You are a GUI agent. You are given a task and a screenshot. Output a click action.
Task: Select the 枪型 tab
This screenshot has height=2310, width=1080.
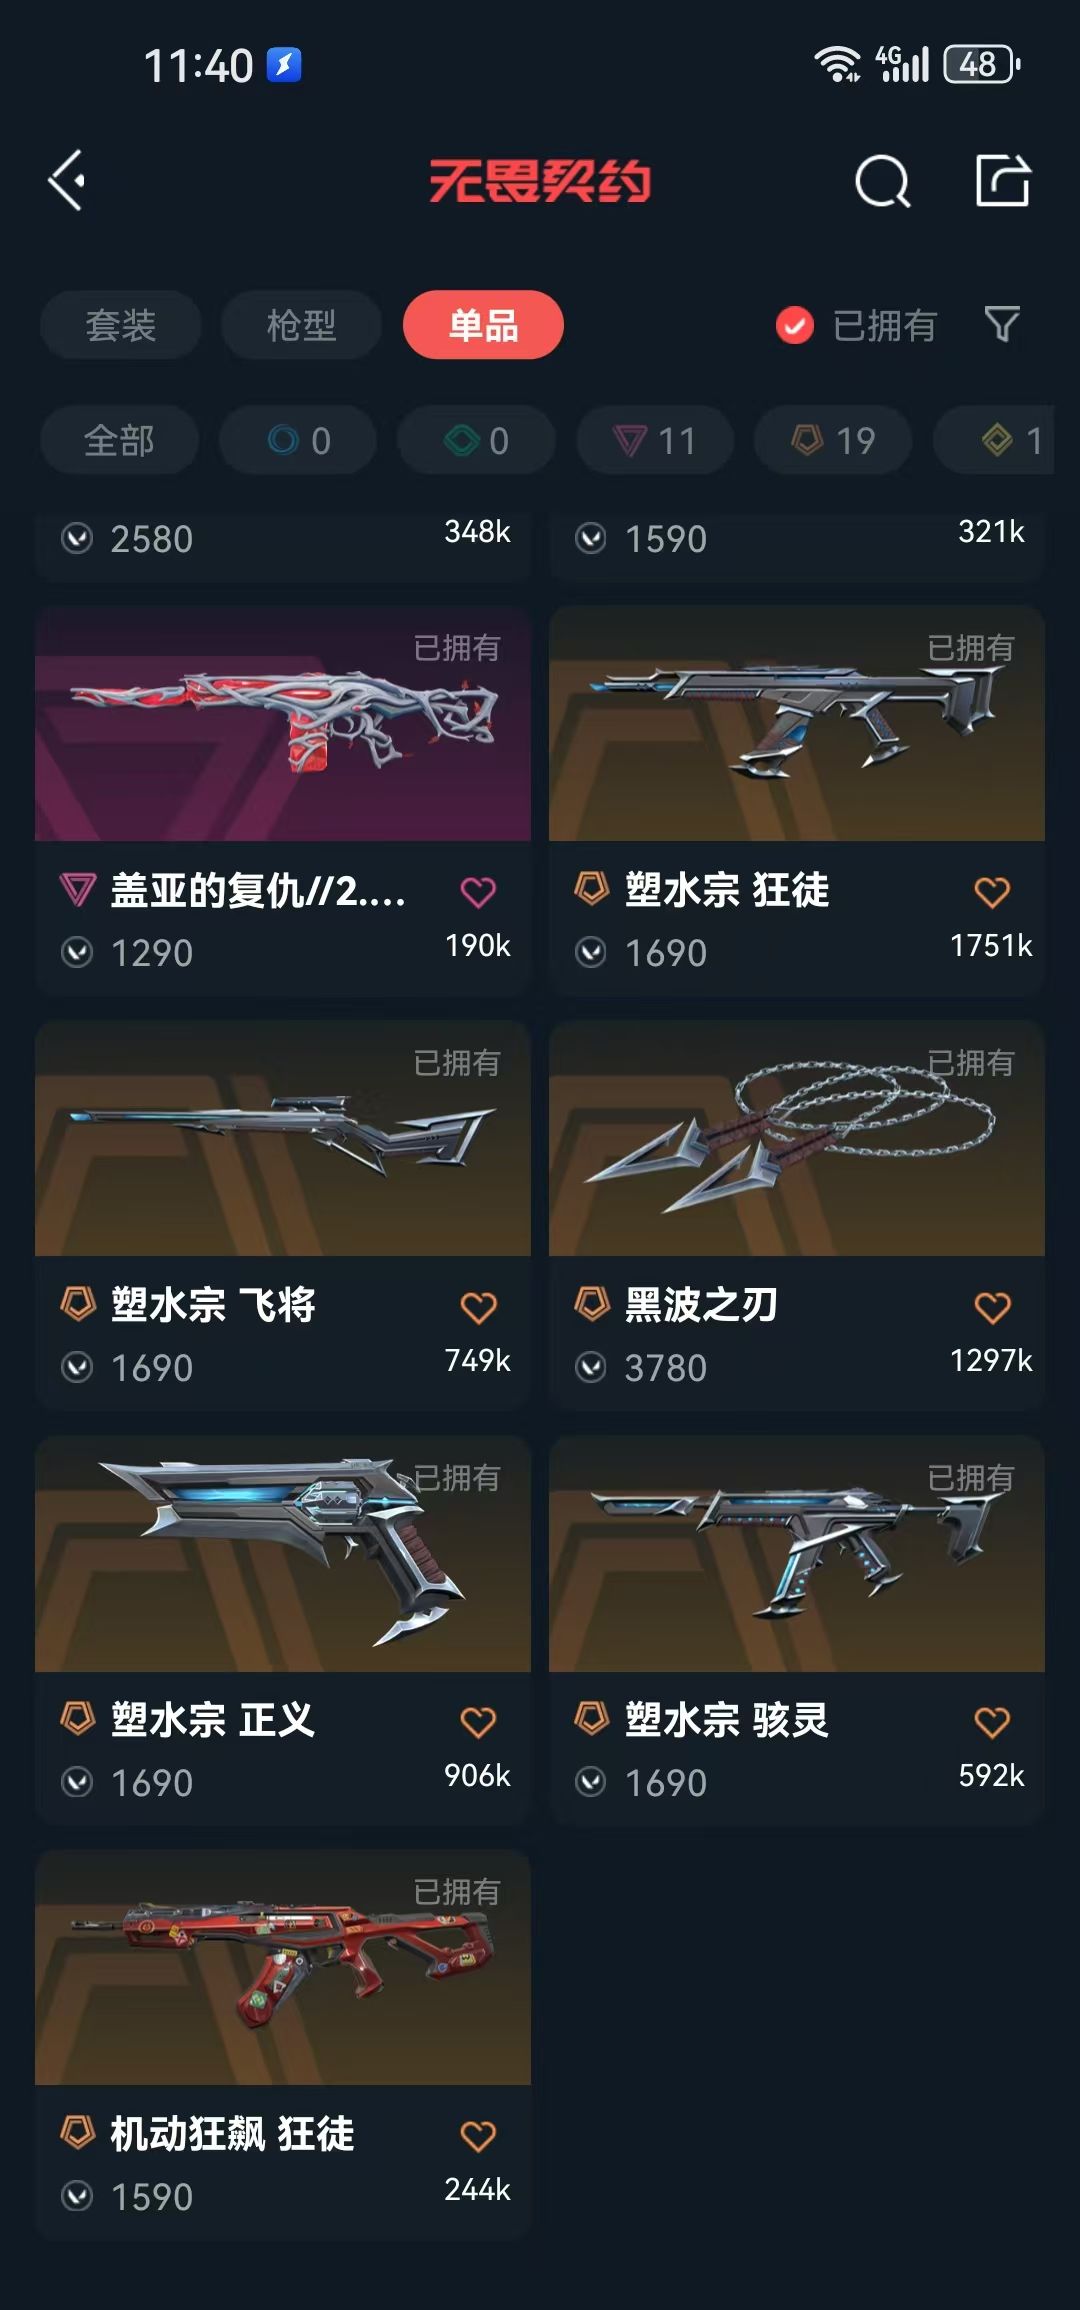(x=301, y=325)
